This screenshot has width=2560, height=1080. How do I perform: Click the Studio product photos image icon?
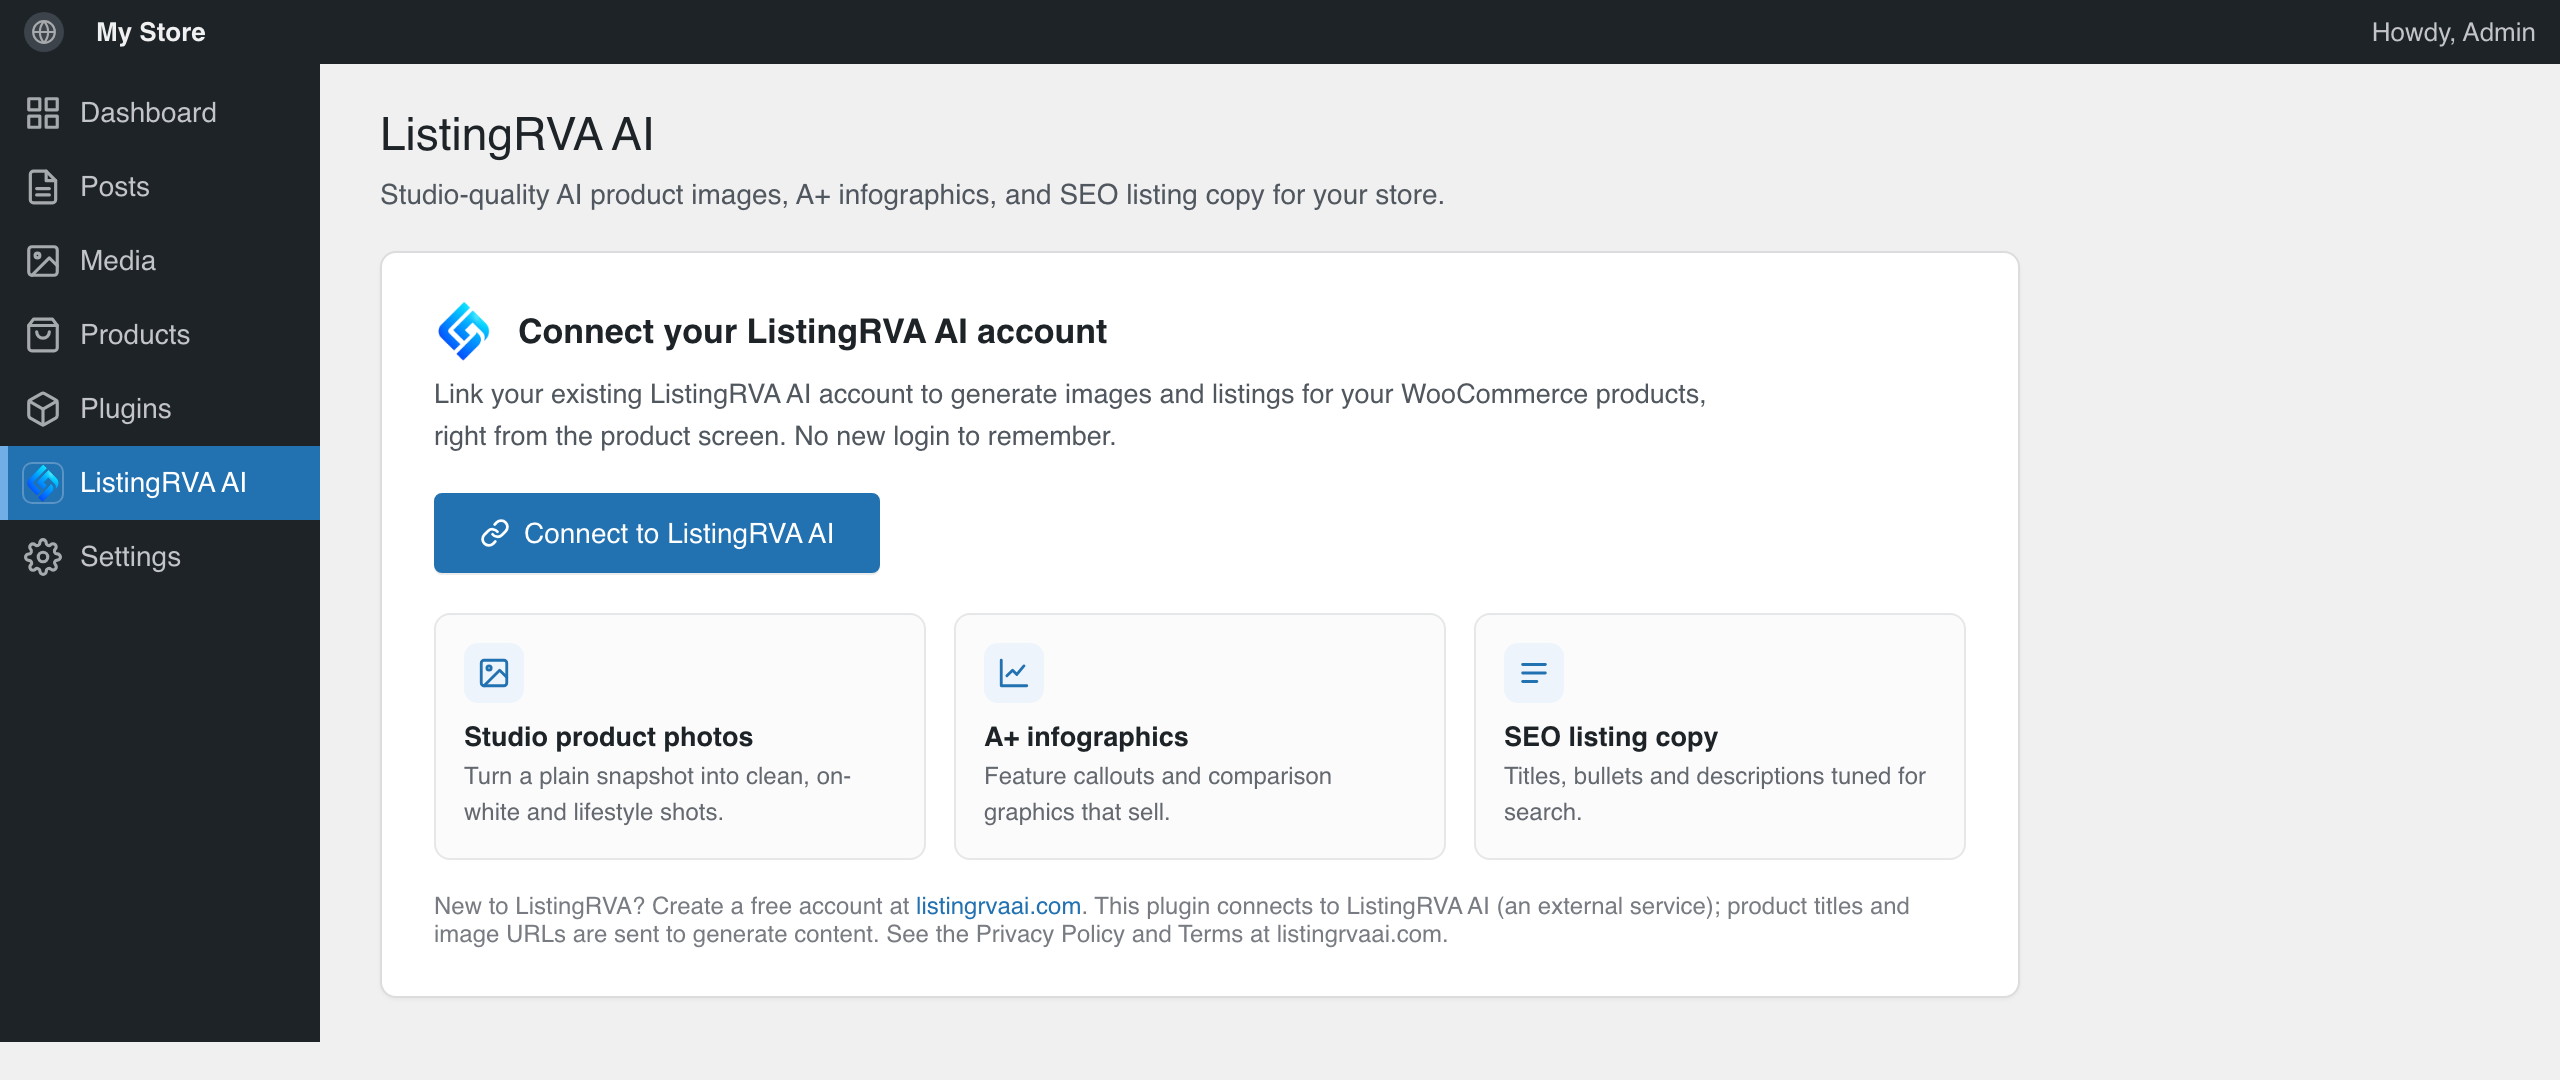(494, 673)
